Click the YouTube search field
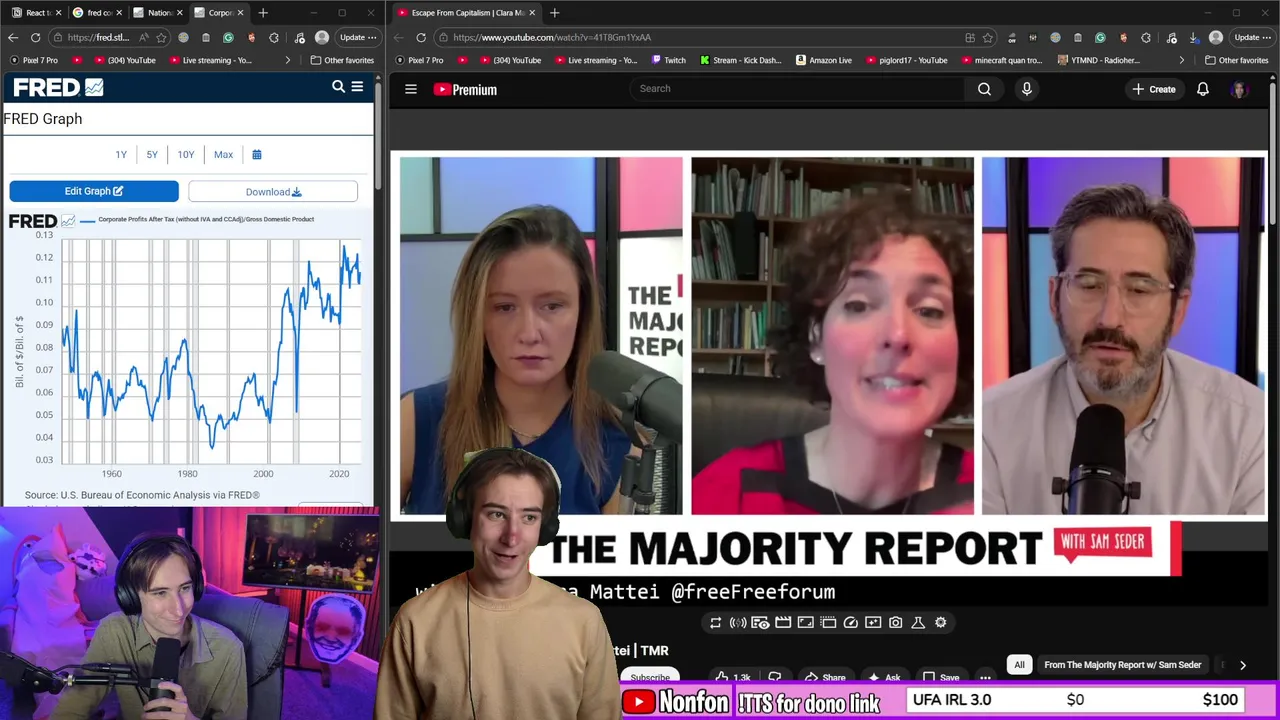This screenshot has height=720, width=1280. click(x=797, y=89)
